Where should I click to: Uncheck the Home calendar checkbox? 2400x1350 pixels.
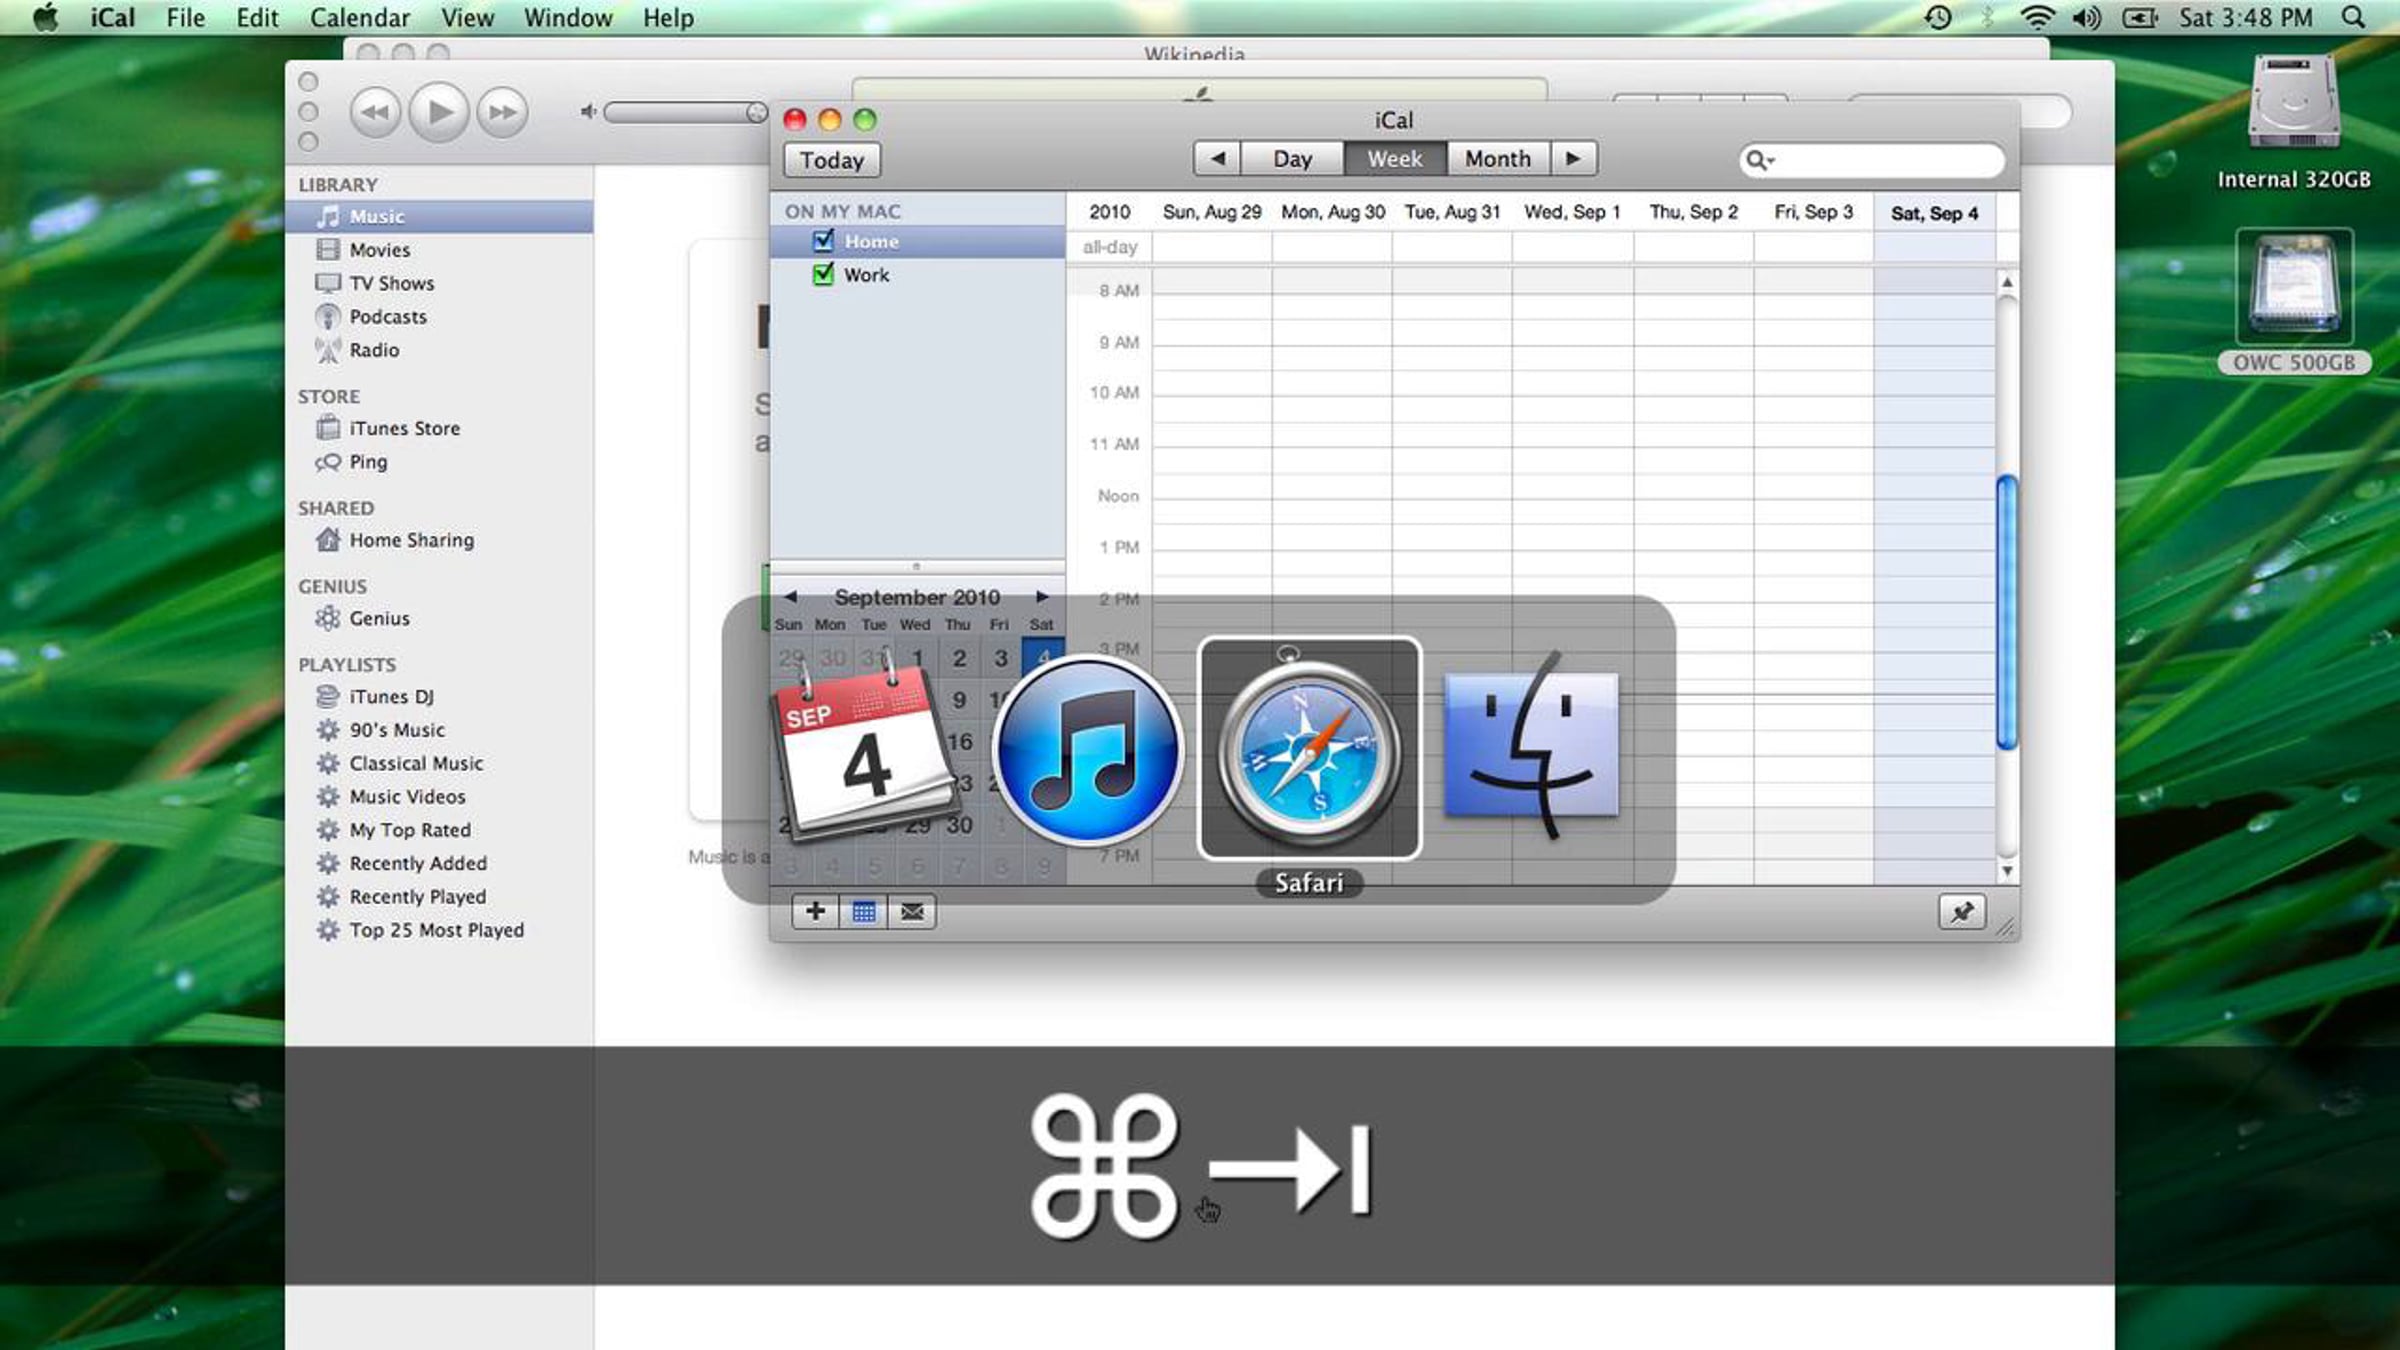coord(823,241)
